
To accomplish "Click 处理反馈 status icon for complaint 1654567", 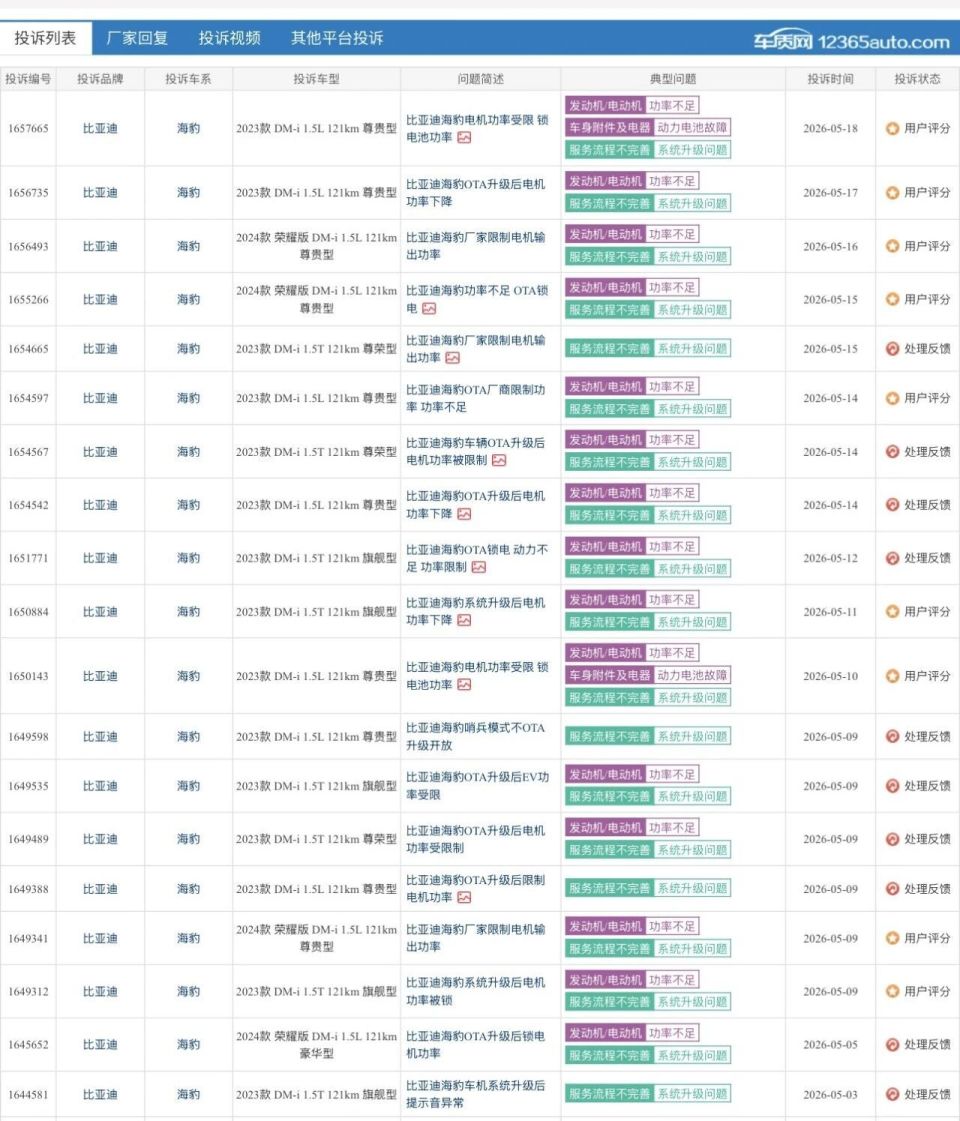I will (x=892, y=452).
